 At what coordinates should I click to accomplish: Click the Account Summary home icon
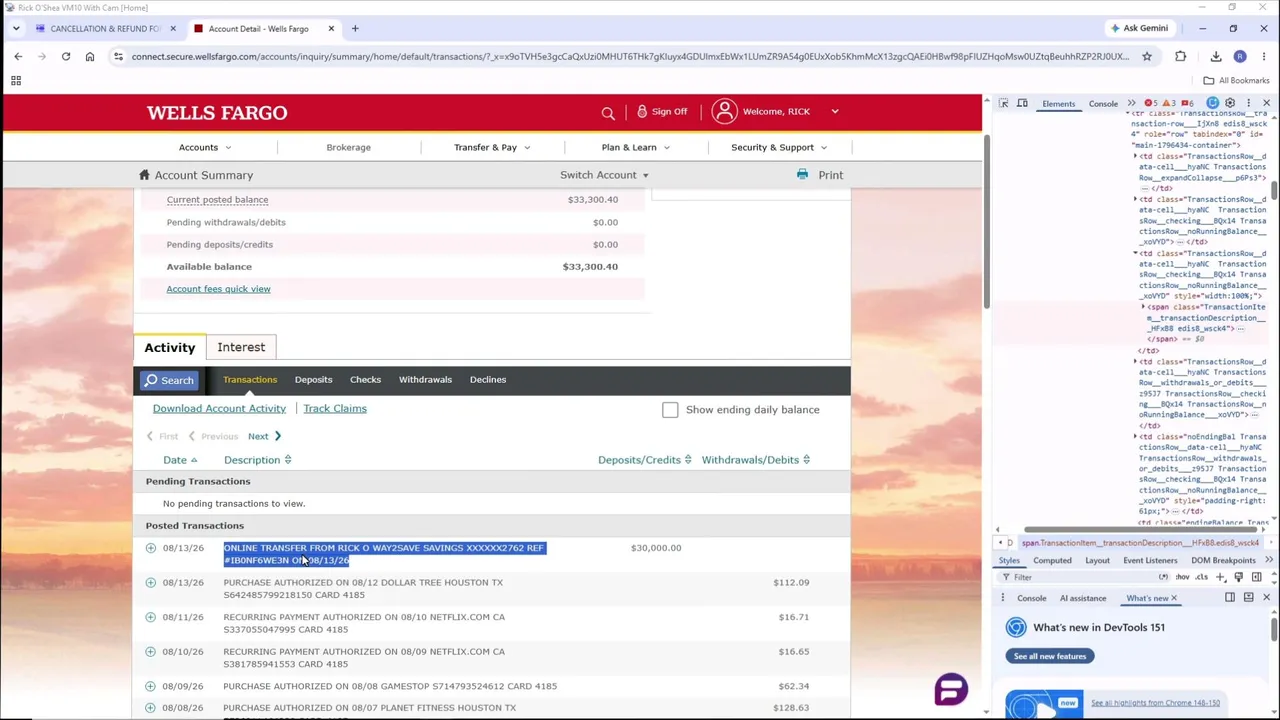(144, 175)
